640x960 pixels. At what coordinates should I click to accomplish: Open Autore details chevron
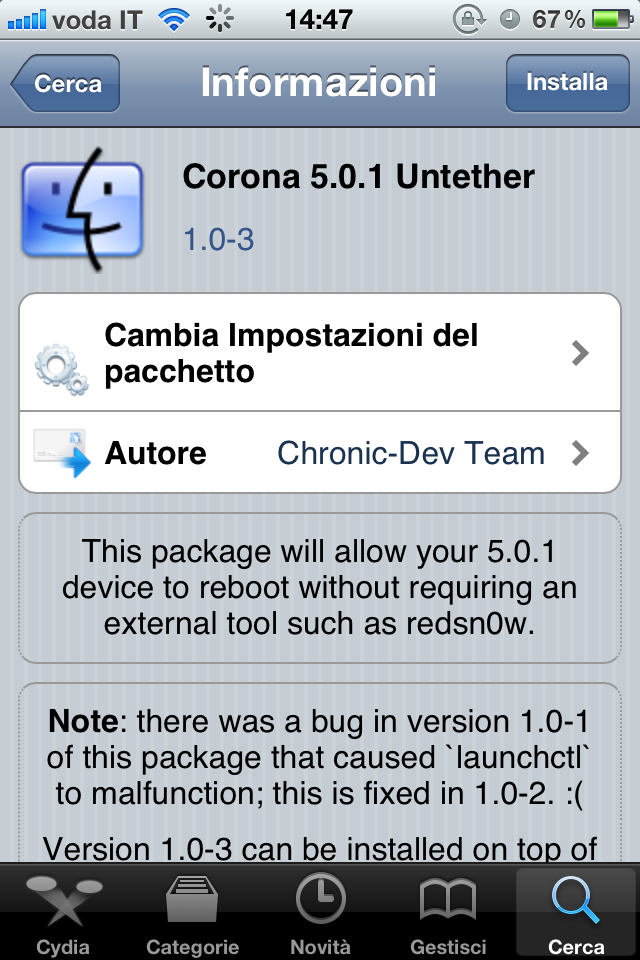[580, 453]
